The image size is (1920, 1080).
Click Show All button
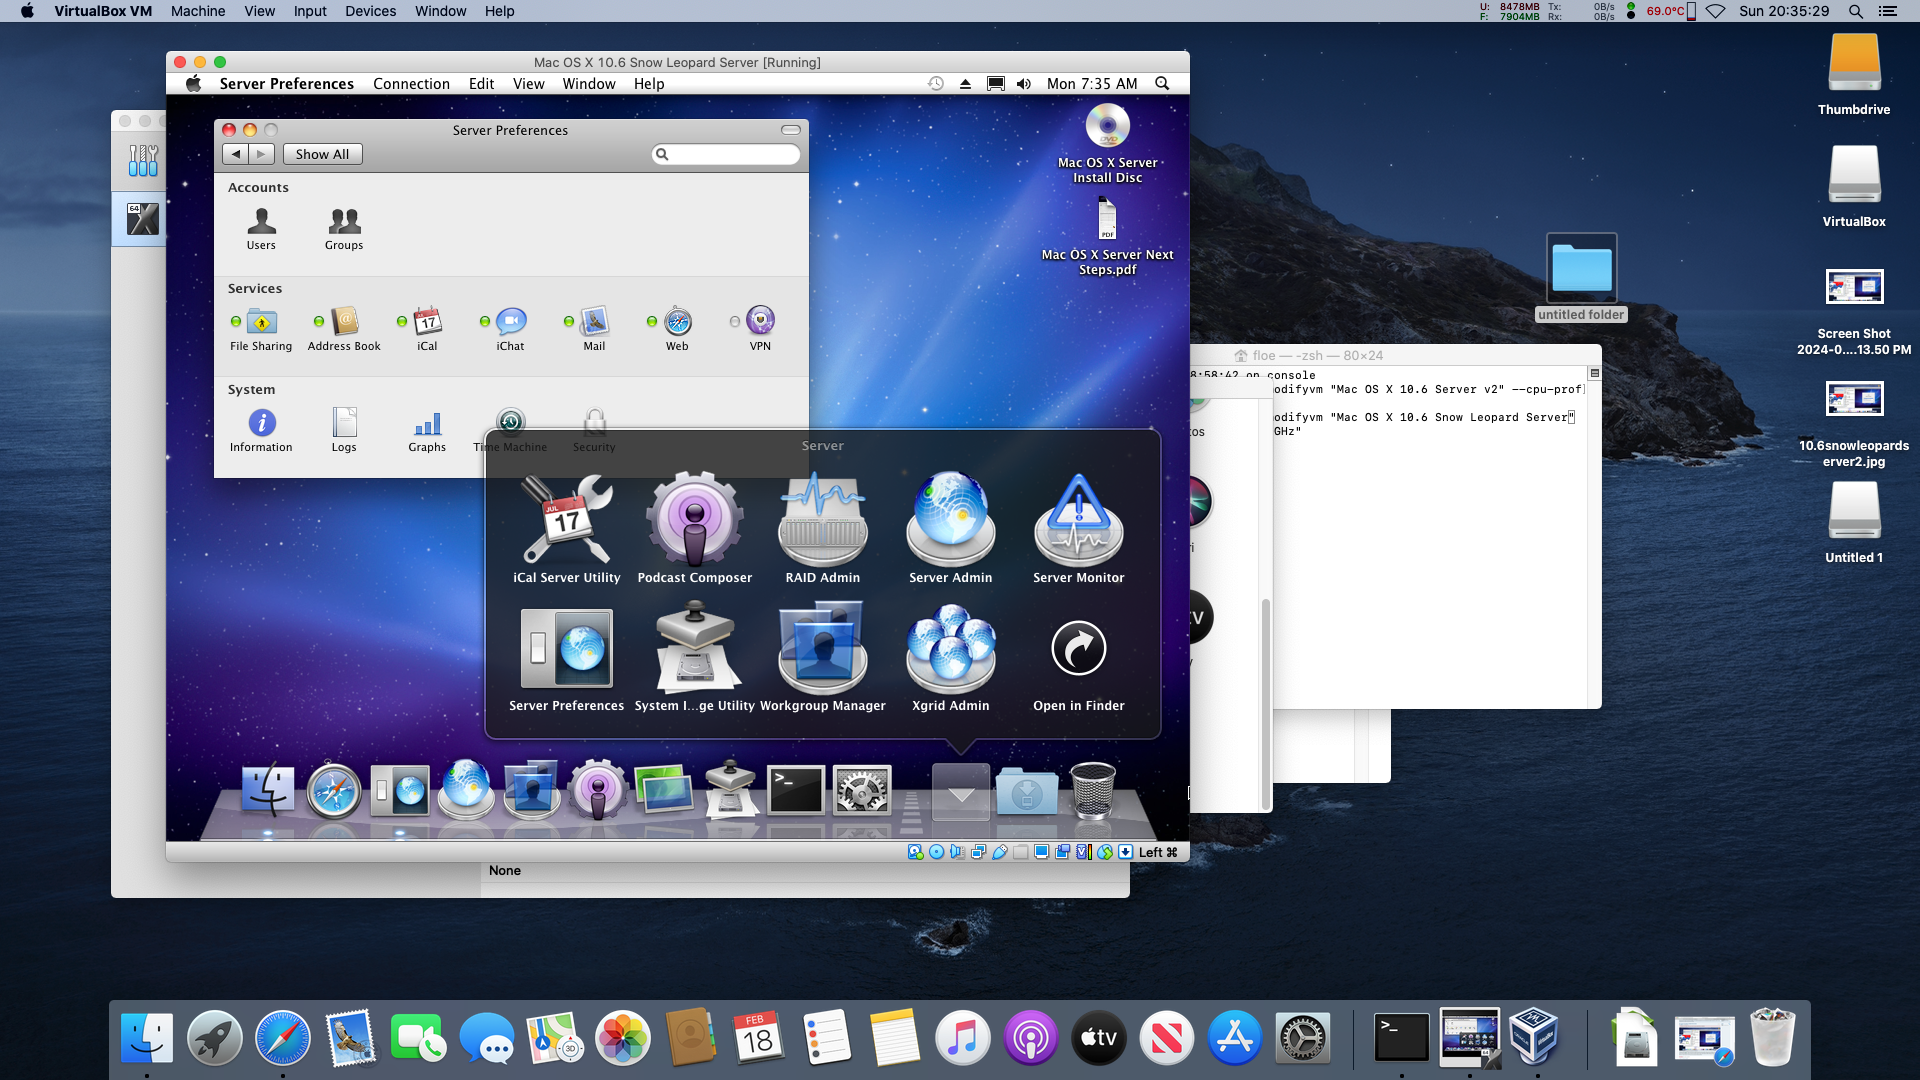click(x=322, y=154)
